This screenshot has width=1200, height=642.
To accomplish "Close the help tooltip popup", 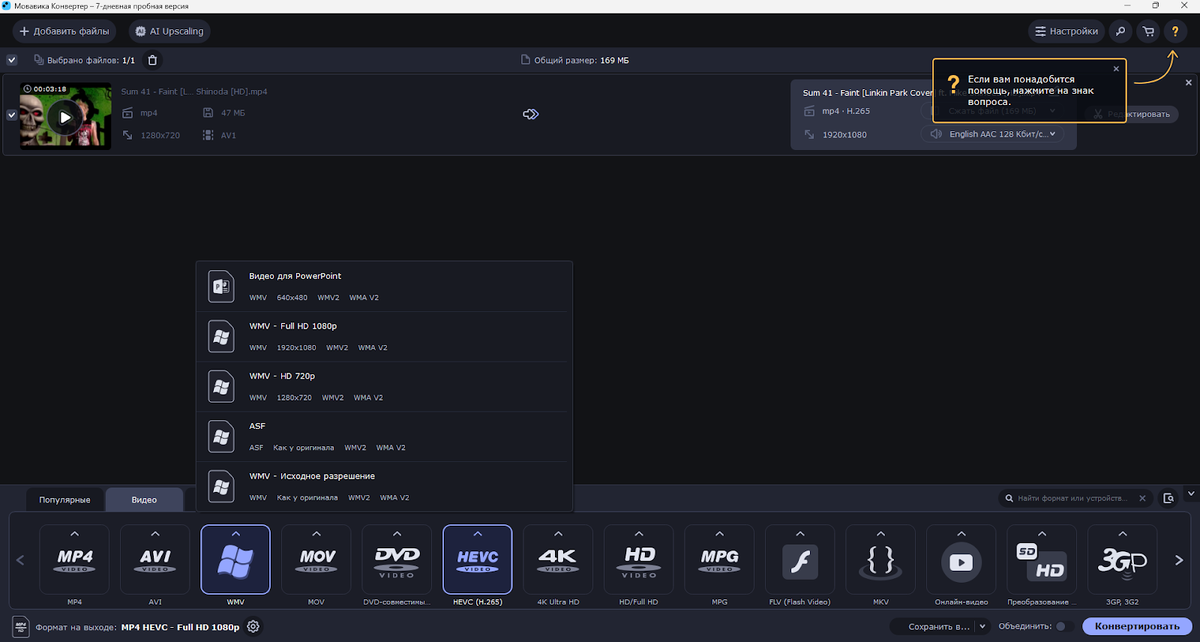I will click(1116, 69).
